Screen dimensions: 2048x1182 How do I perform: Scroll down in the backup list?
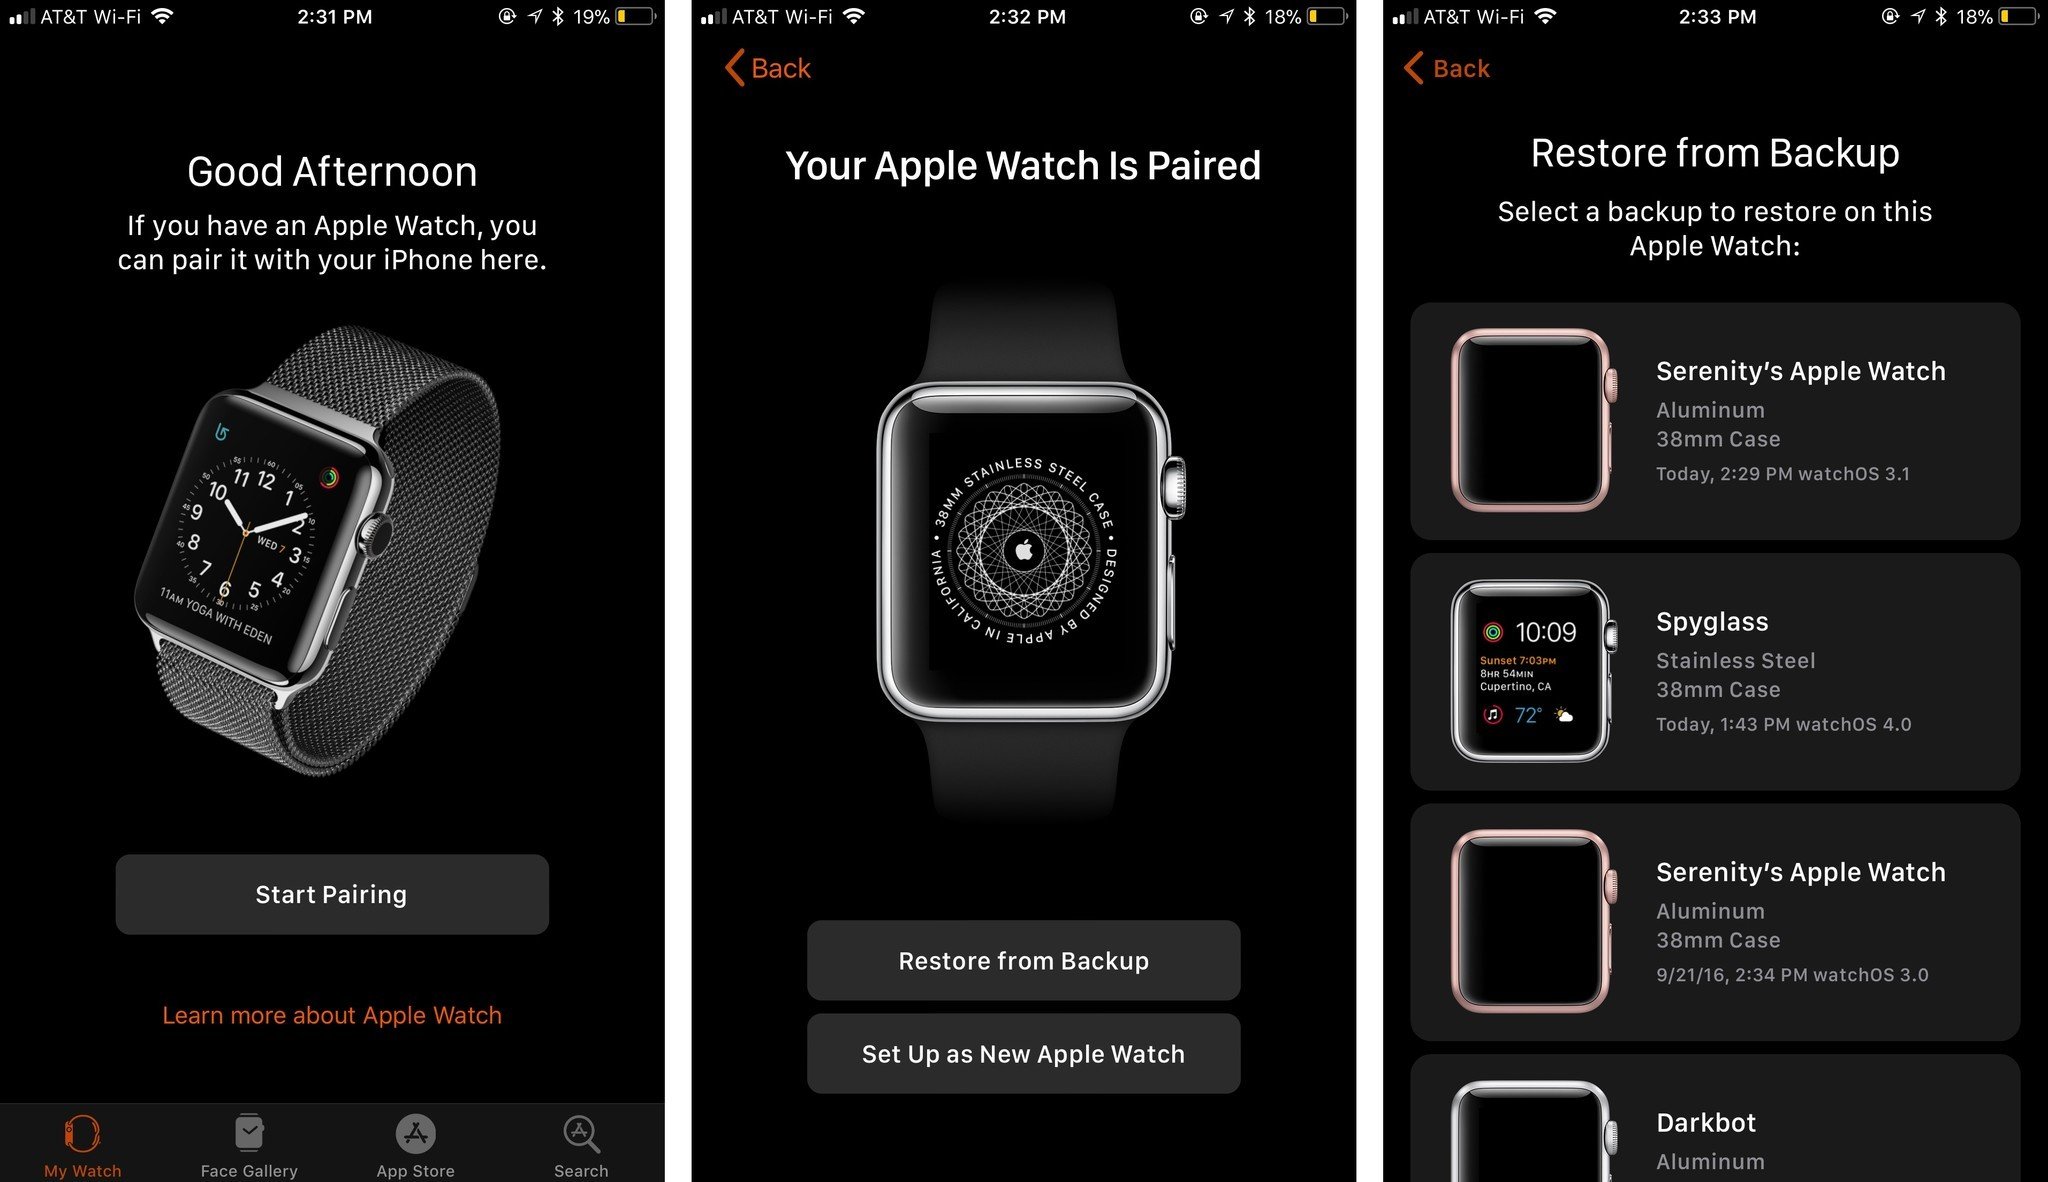click(1705, 1126)
